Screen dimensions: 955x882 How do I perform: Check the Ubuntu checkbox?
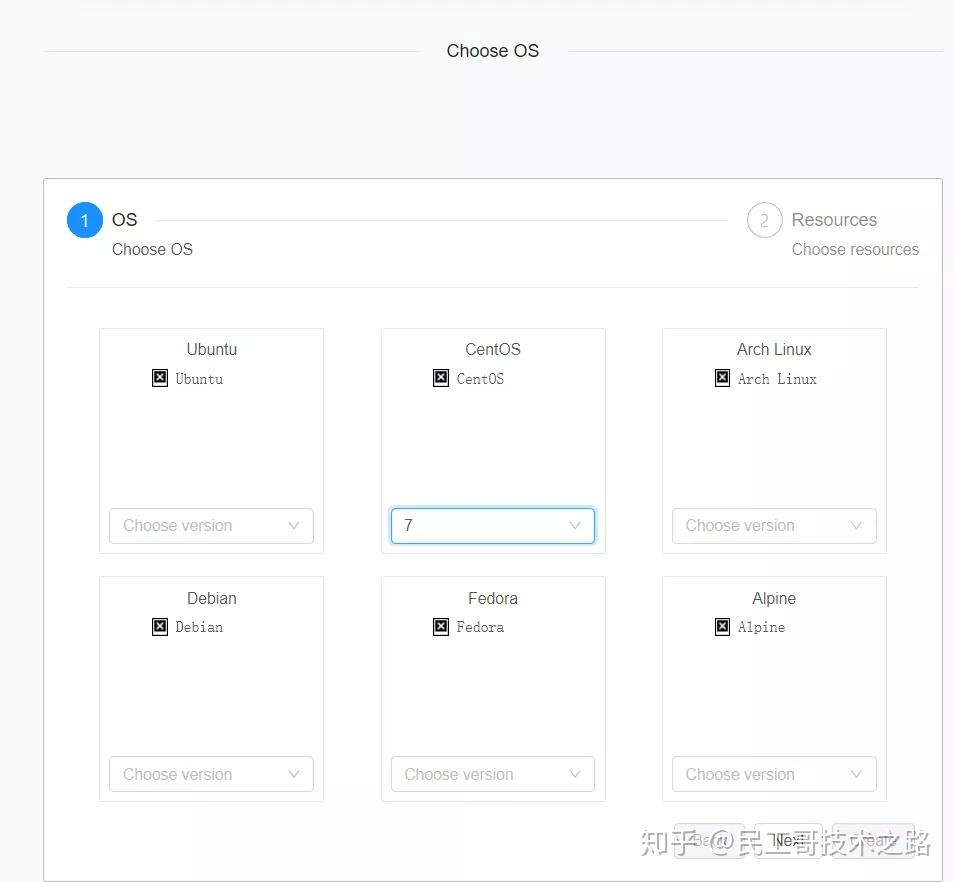coord(160,378)
